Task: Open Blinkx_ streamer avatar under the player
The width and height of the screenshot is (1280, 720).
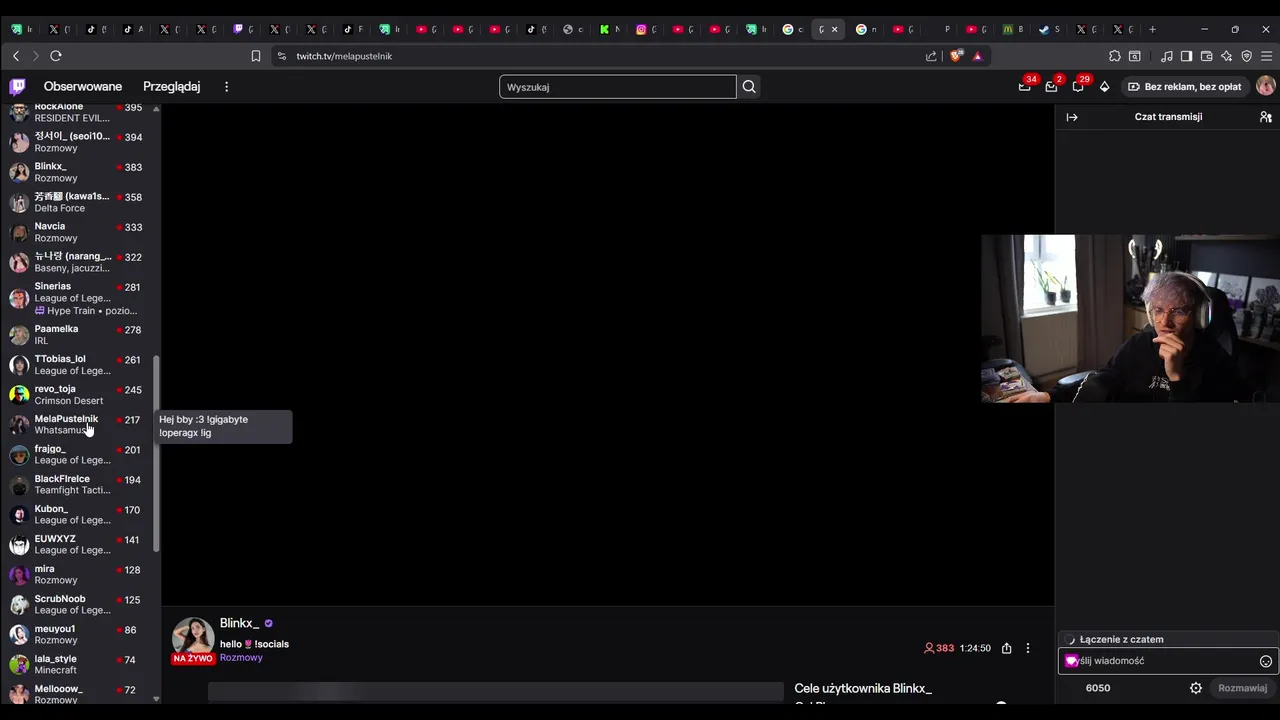Action: point(193,637)
